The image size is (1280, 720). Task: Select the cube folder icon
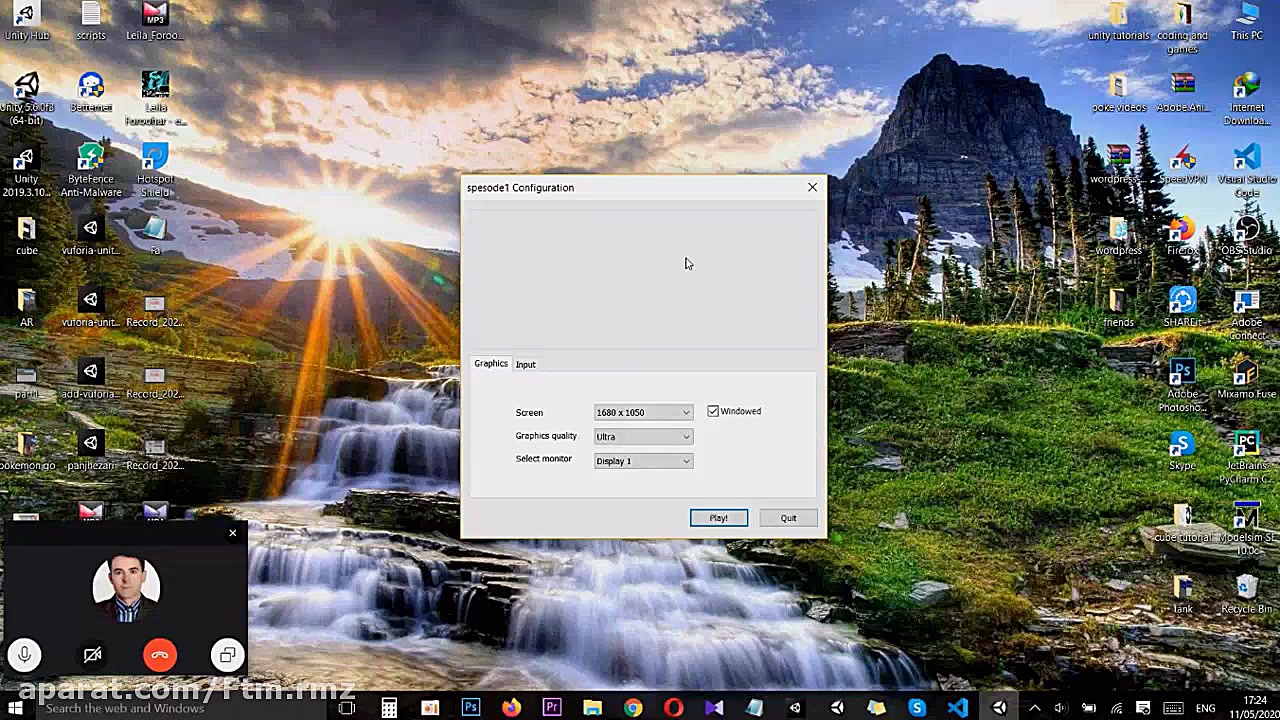[x=26, y=237]
